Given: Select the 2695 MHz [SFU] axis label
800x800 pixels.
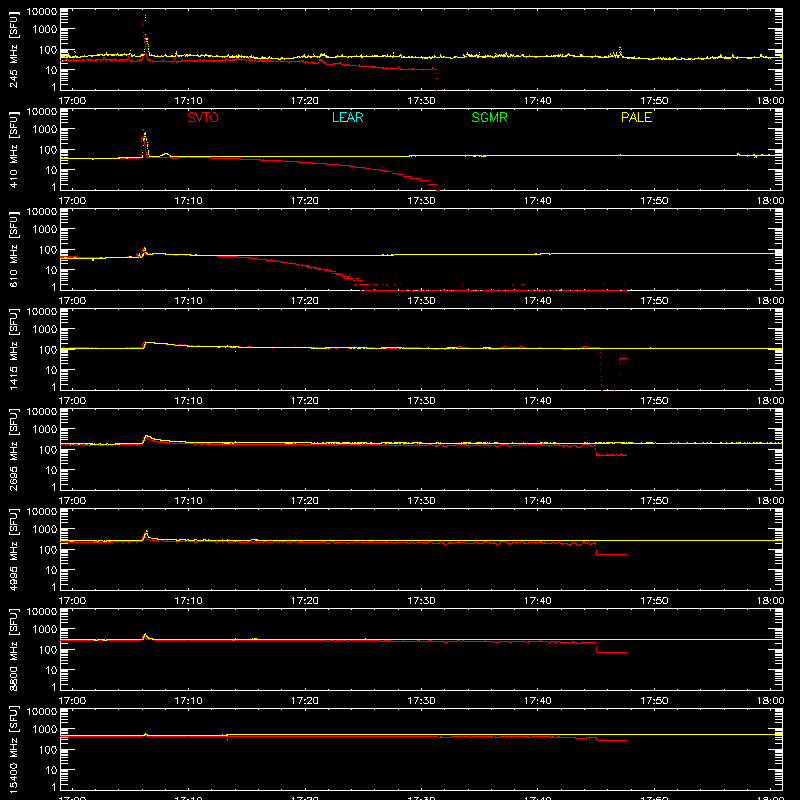Looking at the screenshot, I should [x=14, y=449].
